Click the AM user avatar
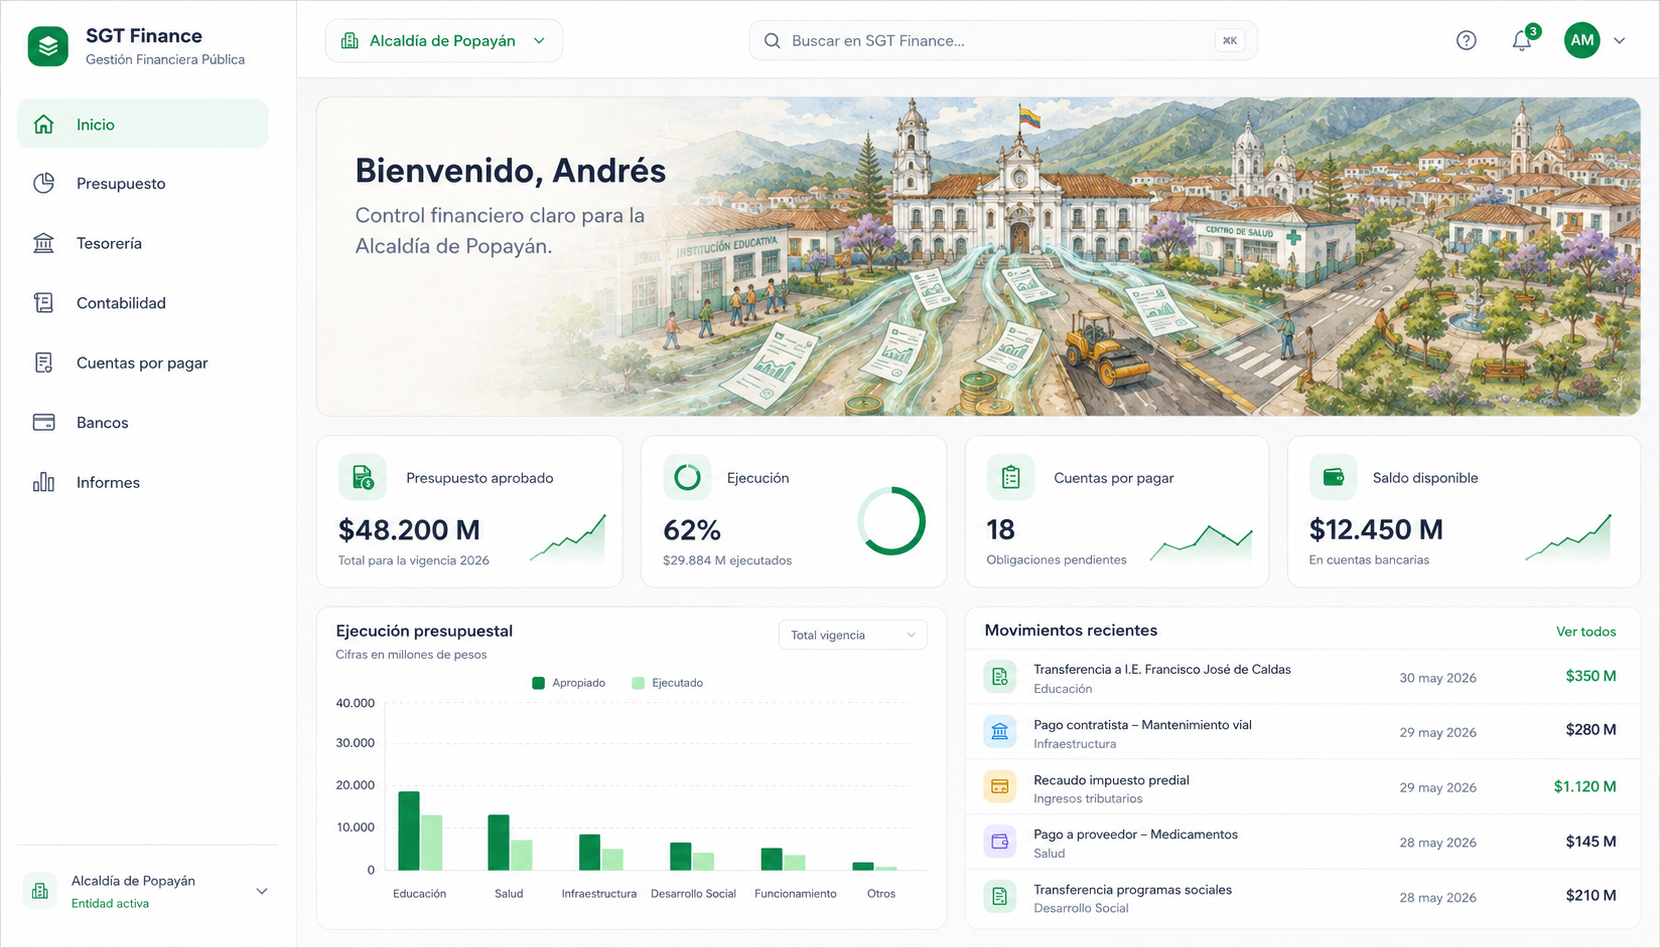Screen dimensions: 1660x948 click(1582, 40)
